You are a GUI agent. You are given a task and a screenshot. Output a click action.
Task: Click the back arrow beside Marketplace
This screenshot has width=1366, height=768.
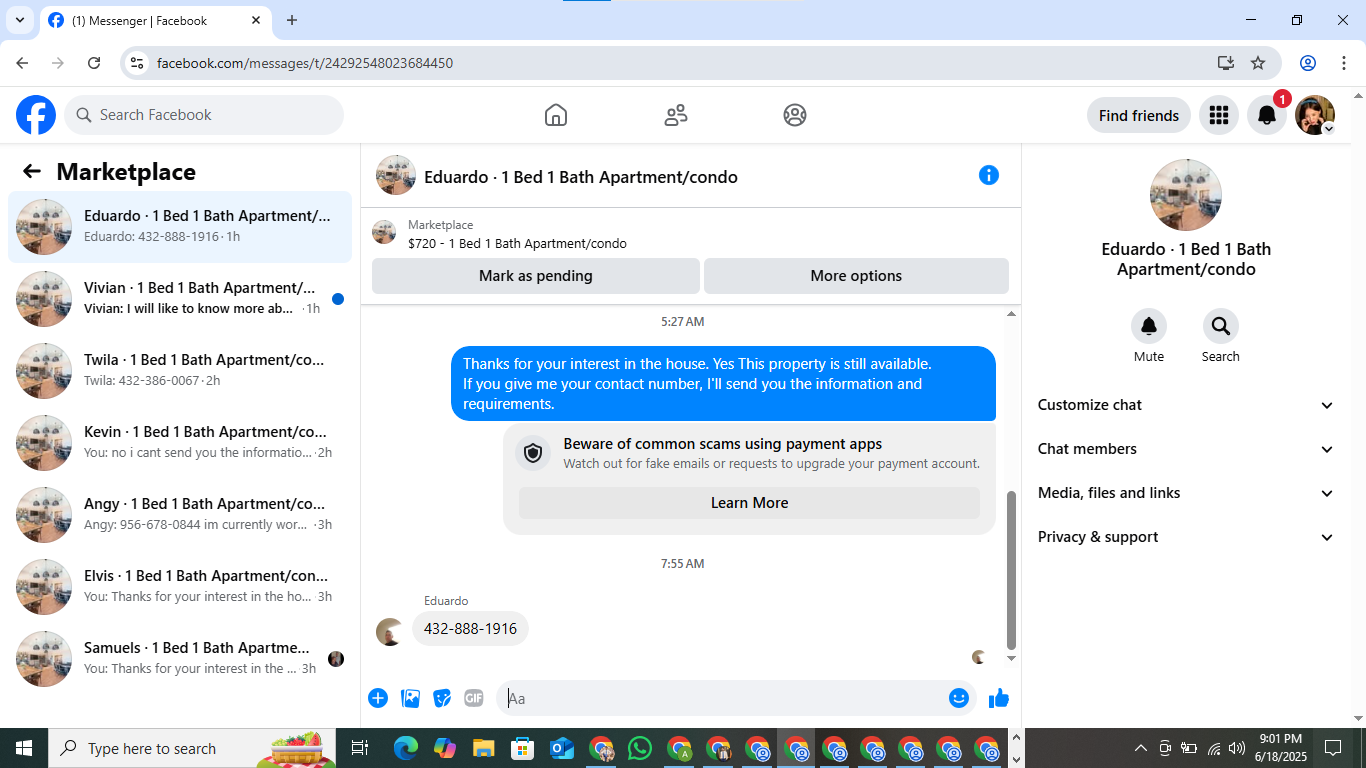click(x=32, y=172)
